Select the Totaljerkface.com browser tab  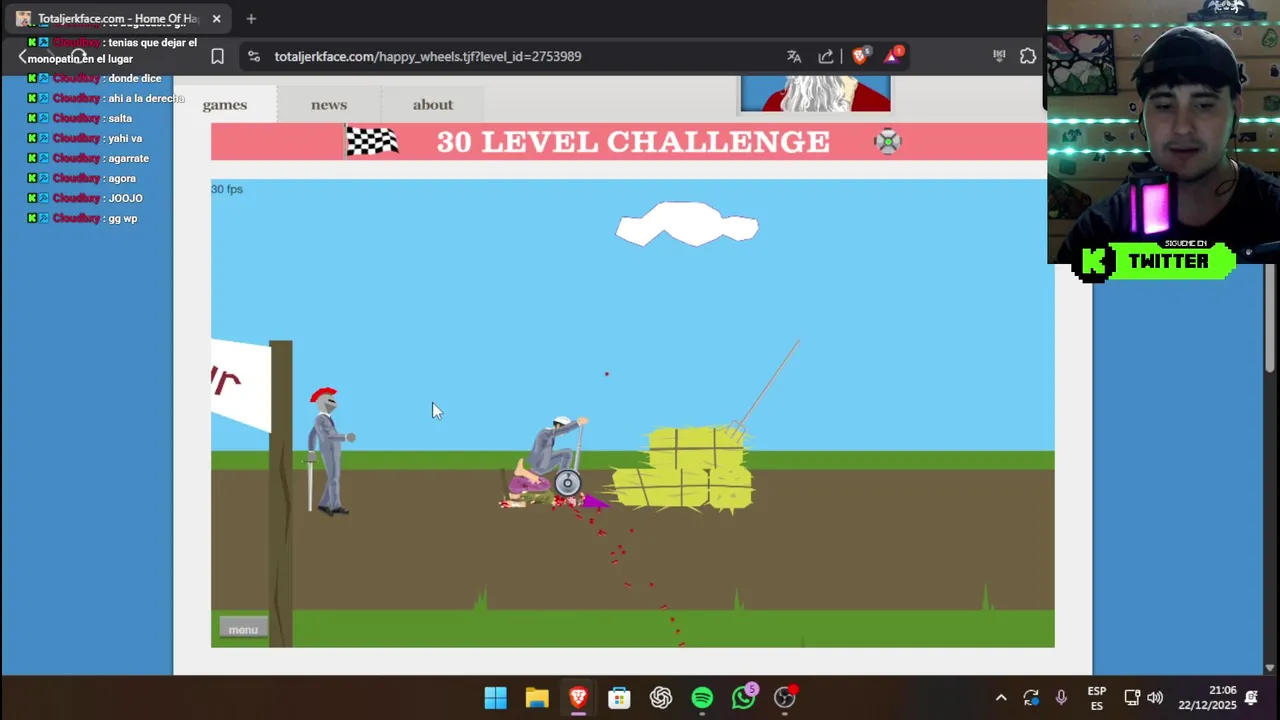[118, 18]
